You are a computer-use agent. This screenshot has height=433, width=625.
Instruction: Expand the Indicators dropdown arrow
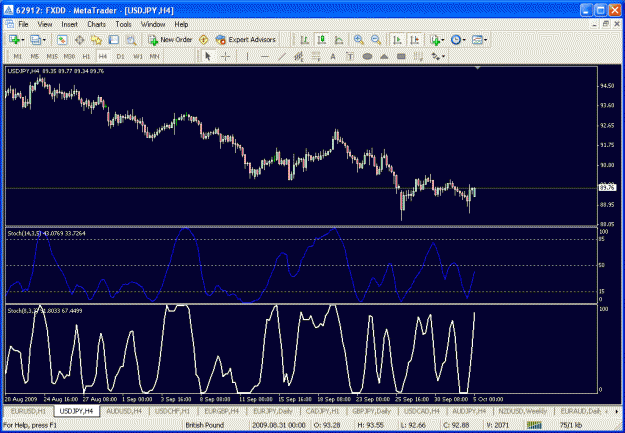click(x=442, y=40)
